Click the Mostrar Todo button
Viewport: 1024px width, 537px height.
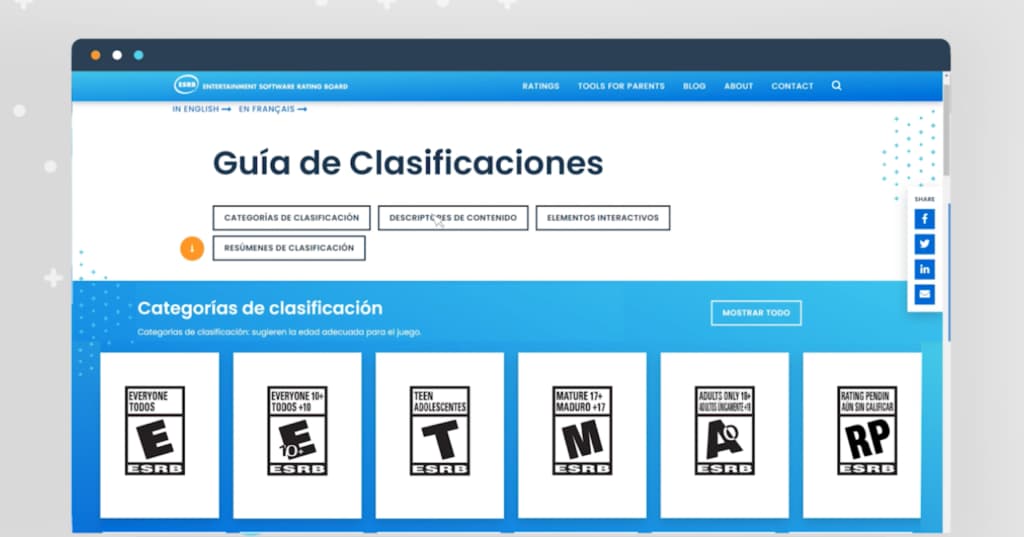(756, 313)
